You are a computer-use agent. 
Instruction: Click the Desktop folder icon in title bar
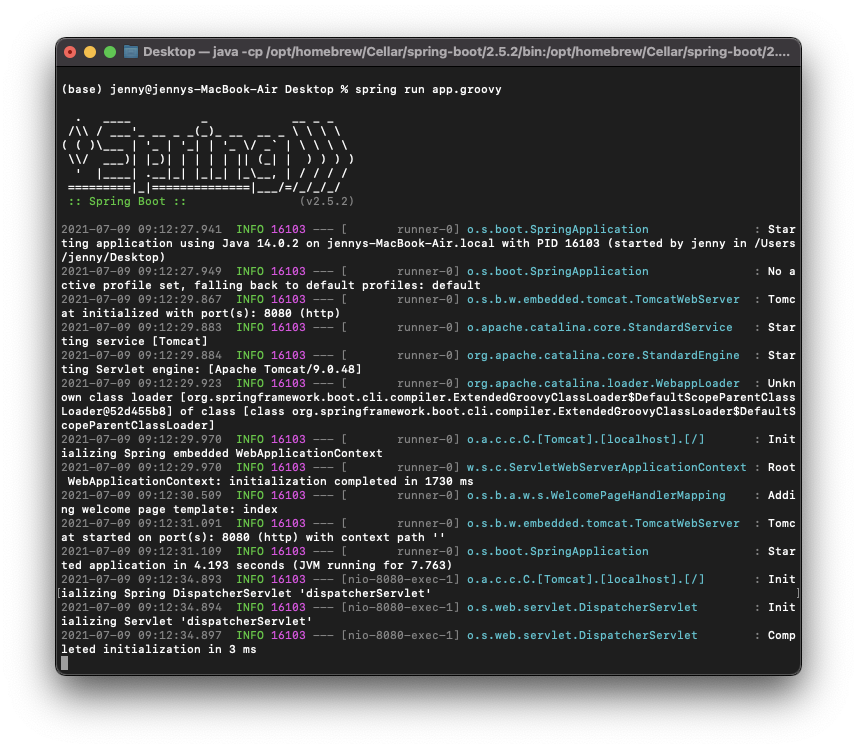coord(131,51)
